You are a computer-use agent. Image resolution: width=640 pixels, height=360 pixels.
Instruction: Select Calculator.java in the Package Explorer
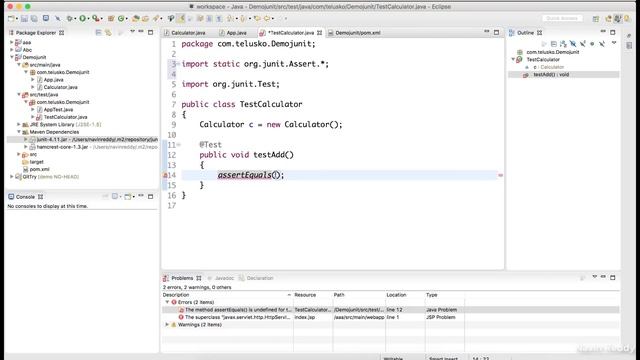[x=60, y=87]
